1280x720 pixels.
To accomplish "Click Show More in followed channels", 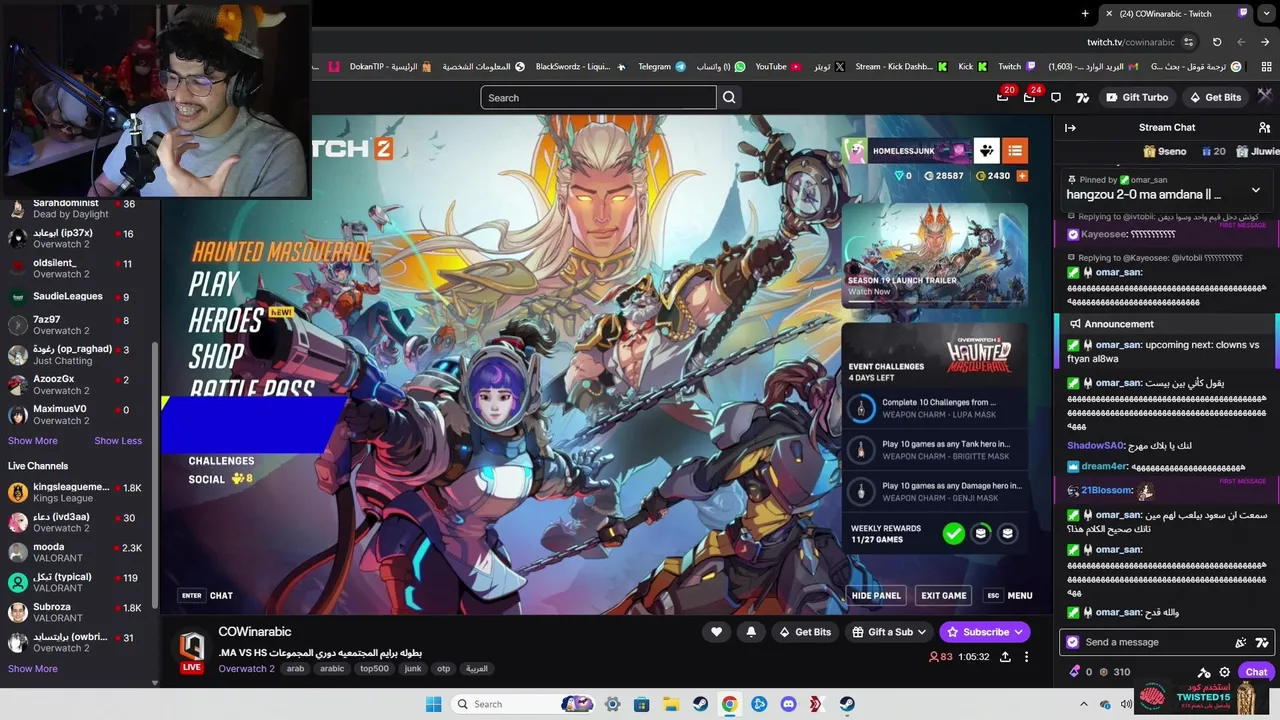I will pyautogui.click(x=33, y=441).
